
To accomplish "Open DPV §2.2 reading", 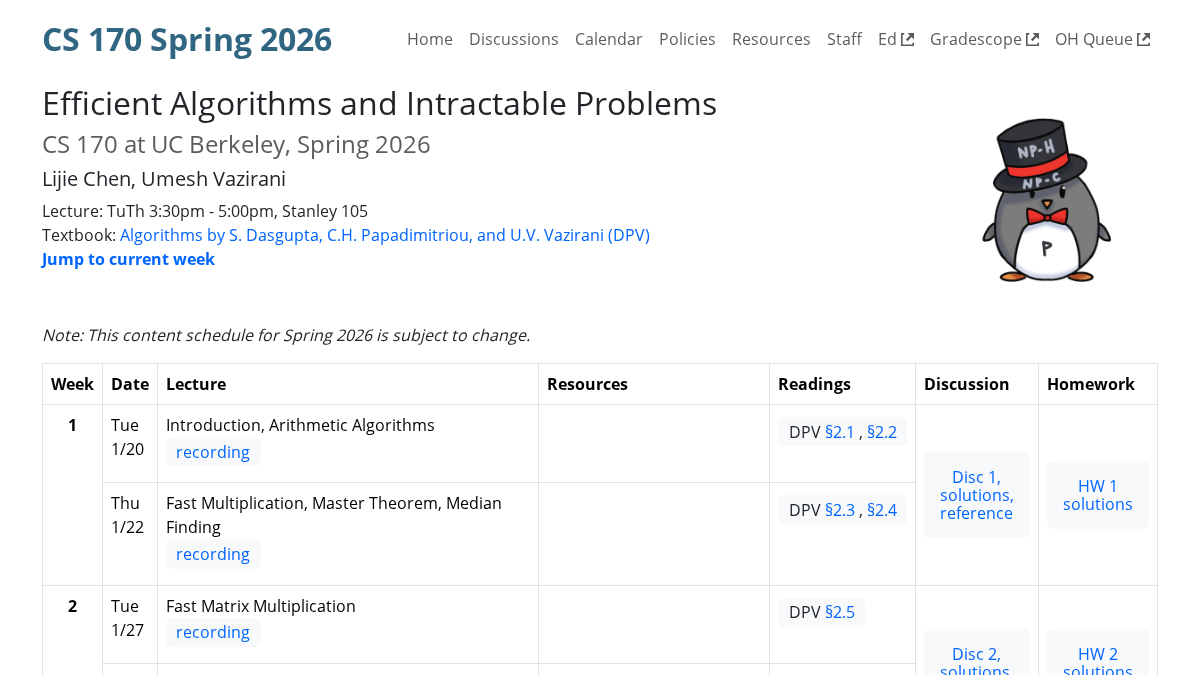I will click(x=882, y=432).
